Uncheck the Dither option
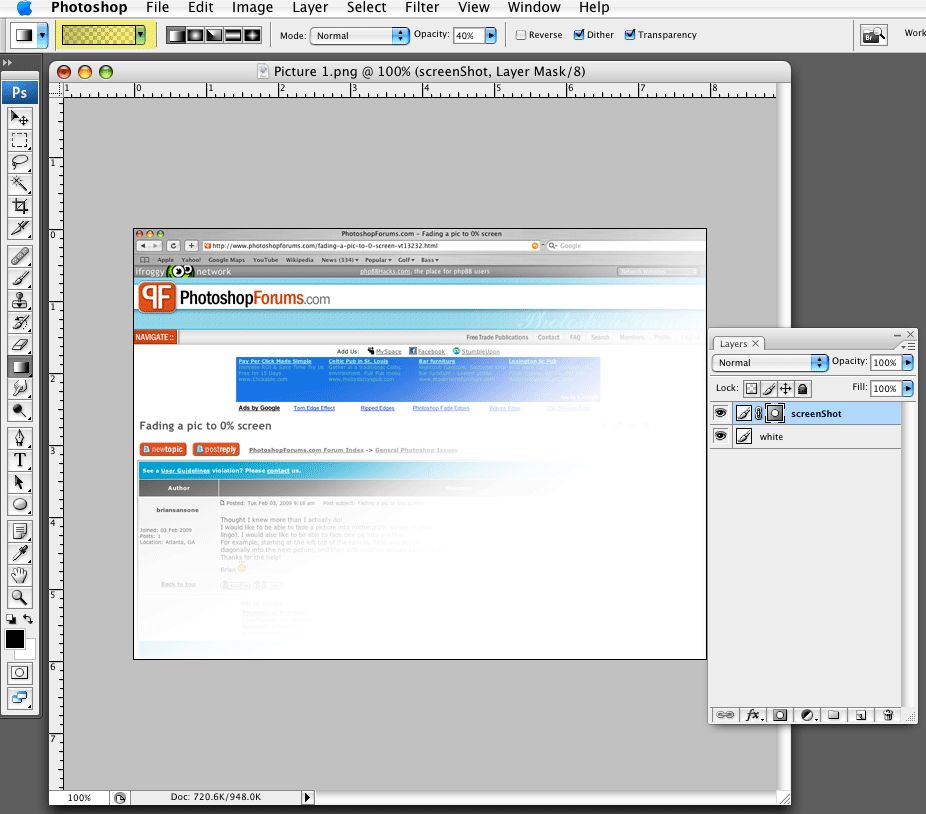The image size is (926, 814). click(579, 35)
